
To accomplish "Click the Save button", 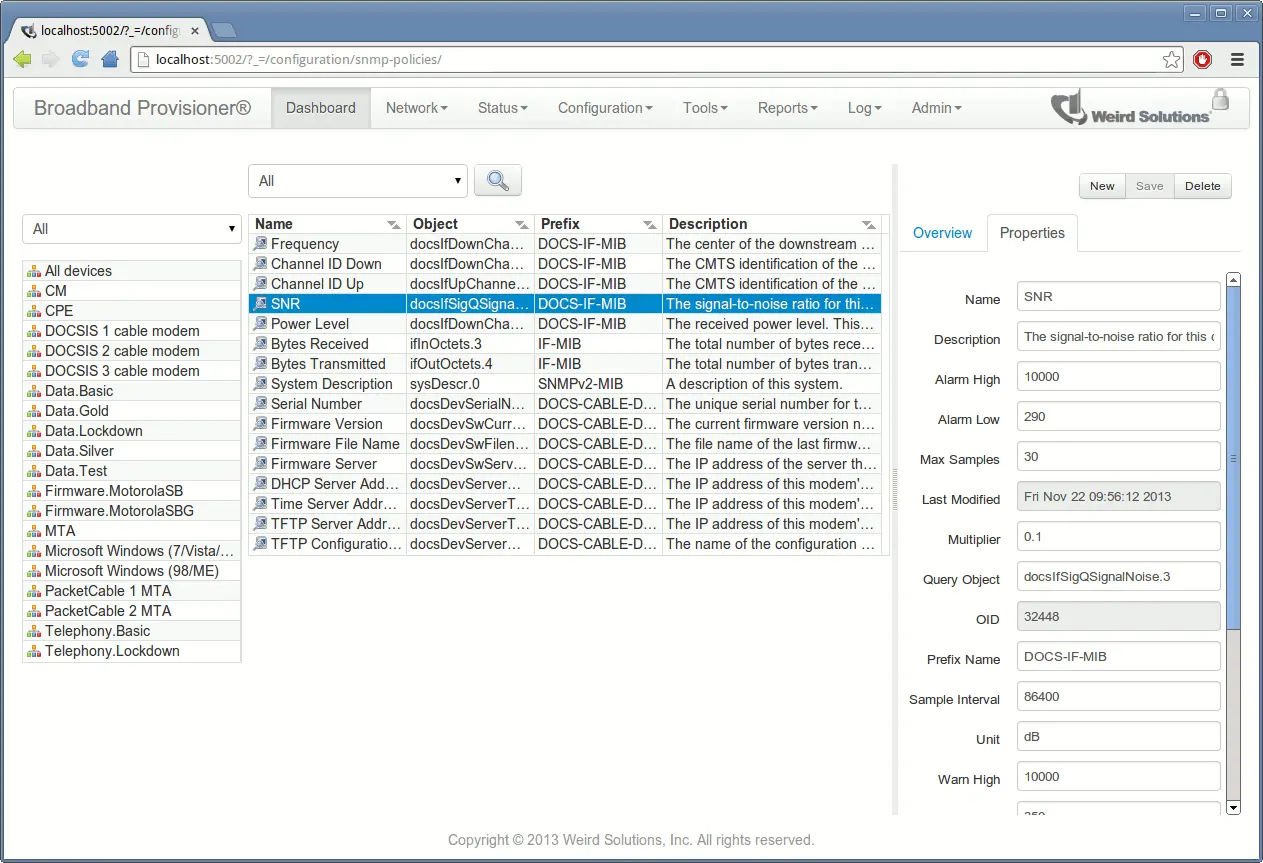I will pos(1149,186).
